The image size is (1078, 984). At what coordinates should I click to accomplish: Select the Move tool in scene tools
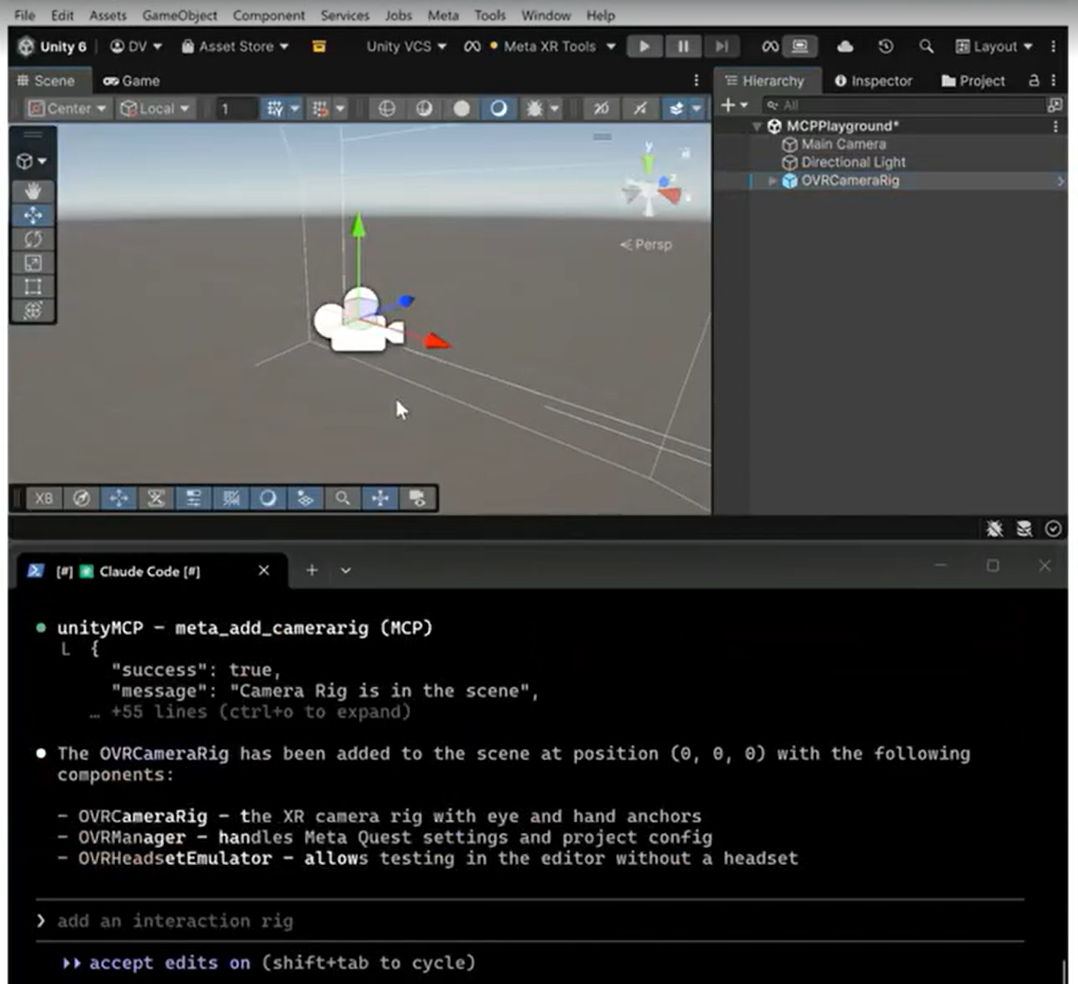pyautogui.click(x=32, y=215)
